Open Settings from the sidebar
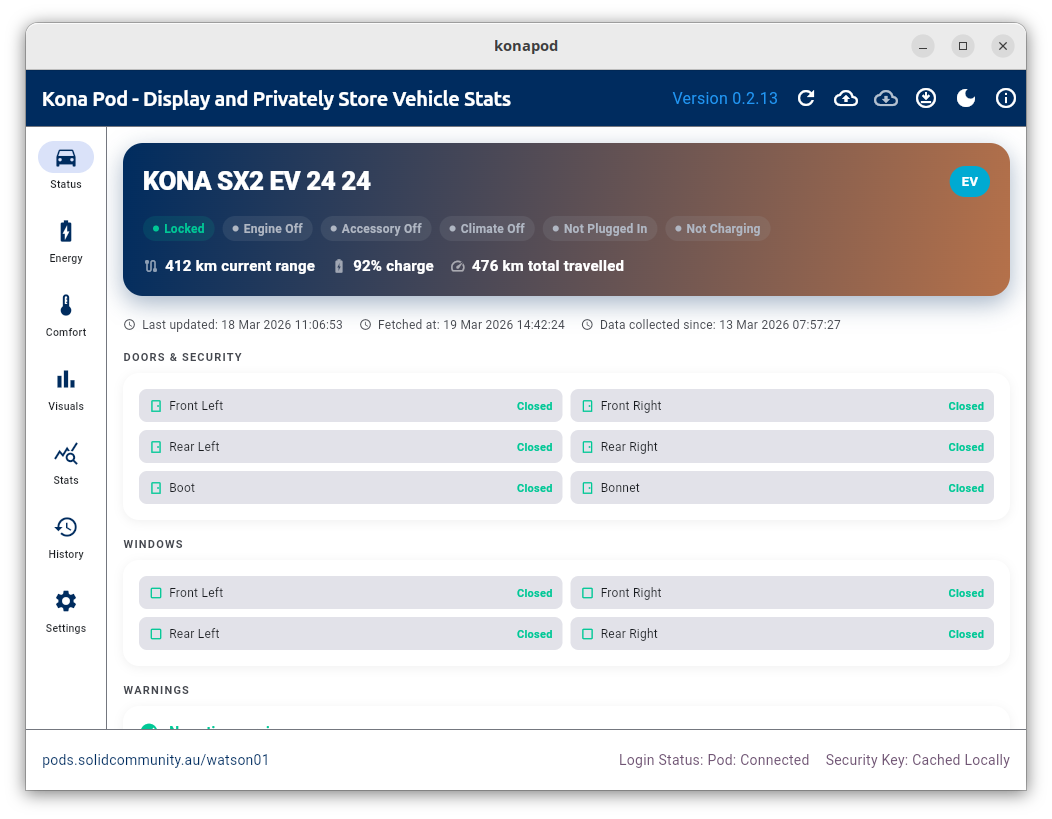1052x819 pixels. coord(65,610)
